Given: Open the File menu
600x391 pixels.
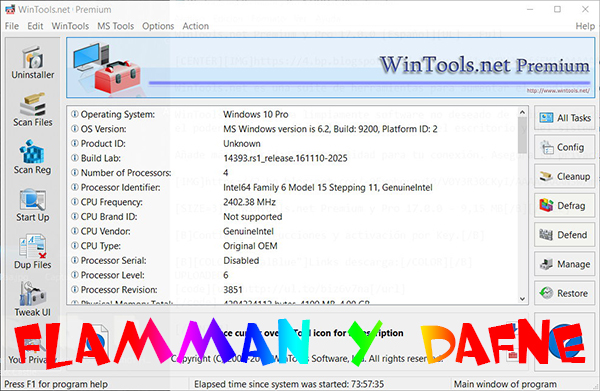Looking at the screenshot, I should click(x=11, y=26).
